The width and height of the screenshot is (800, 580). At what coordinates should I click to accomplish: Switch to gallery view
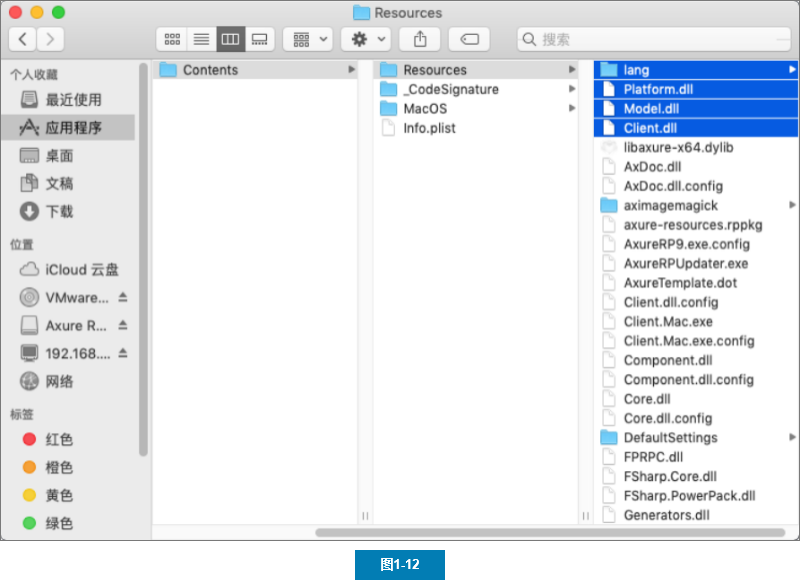pos(260,39)
